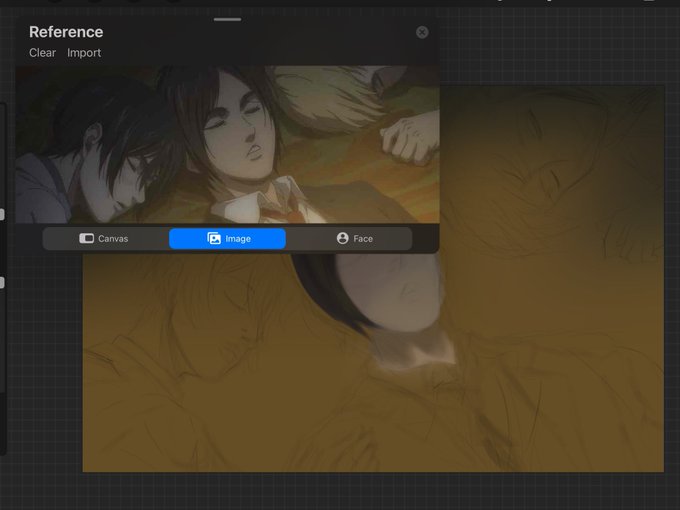The width and height of the screenshot is (680, 510).
Task: Click the Reference panel drag handle
Action: [x=227, y=20]
